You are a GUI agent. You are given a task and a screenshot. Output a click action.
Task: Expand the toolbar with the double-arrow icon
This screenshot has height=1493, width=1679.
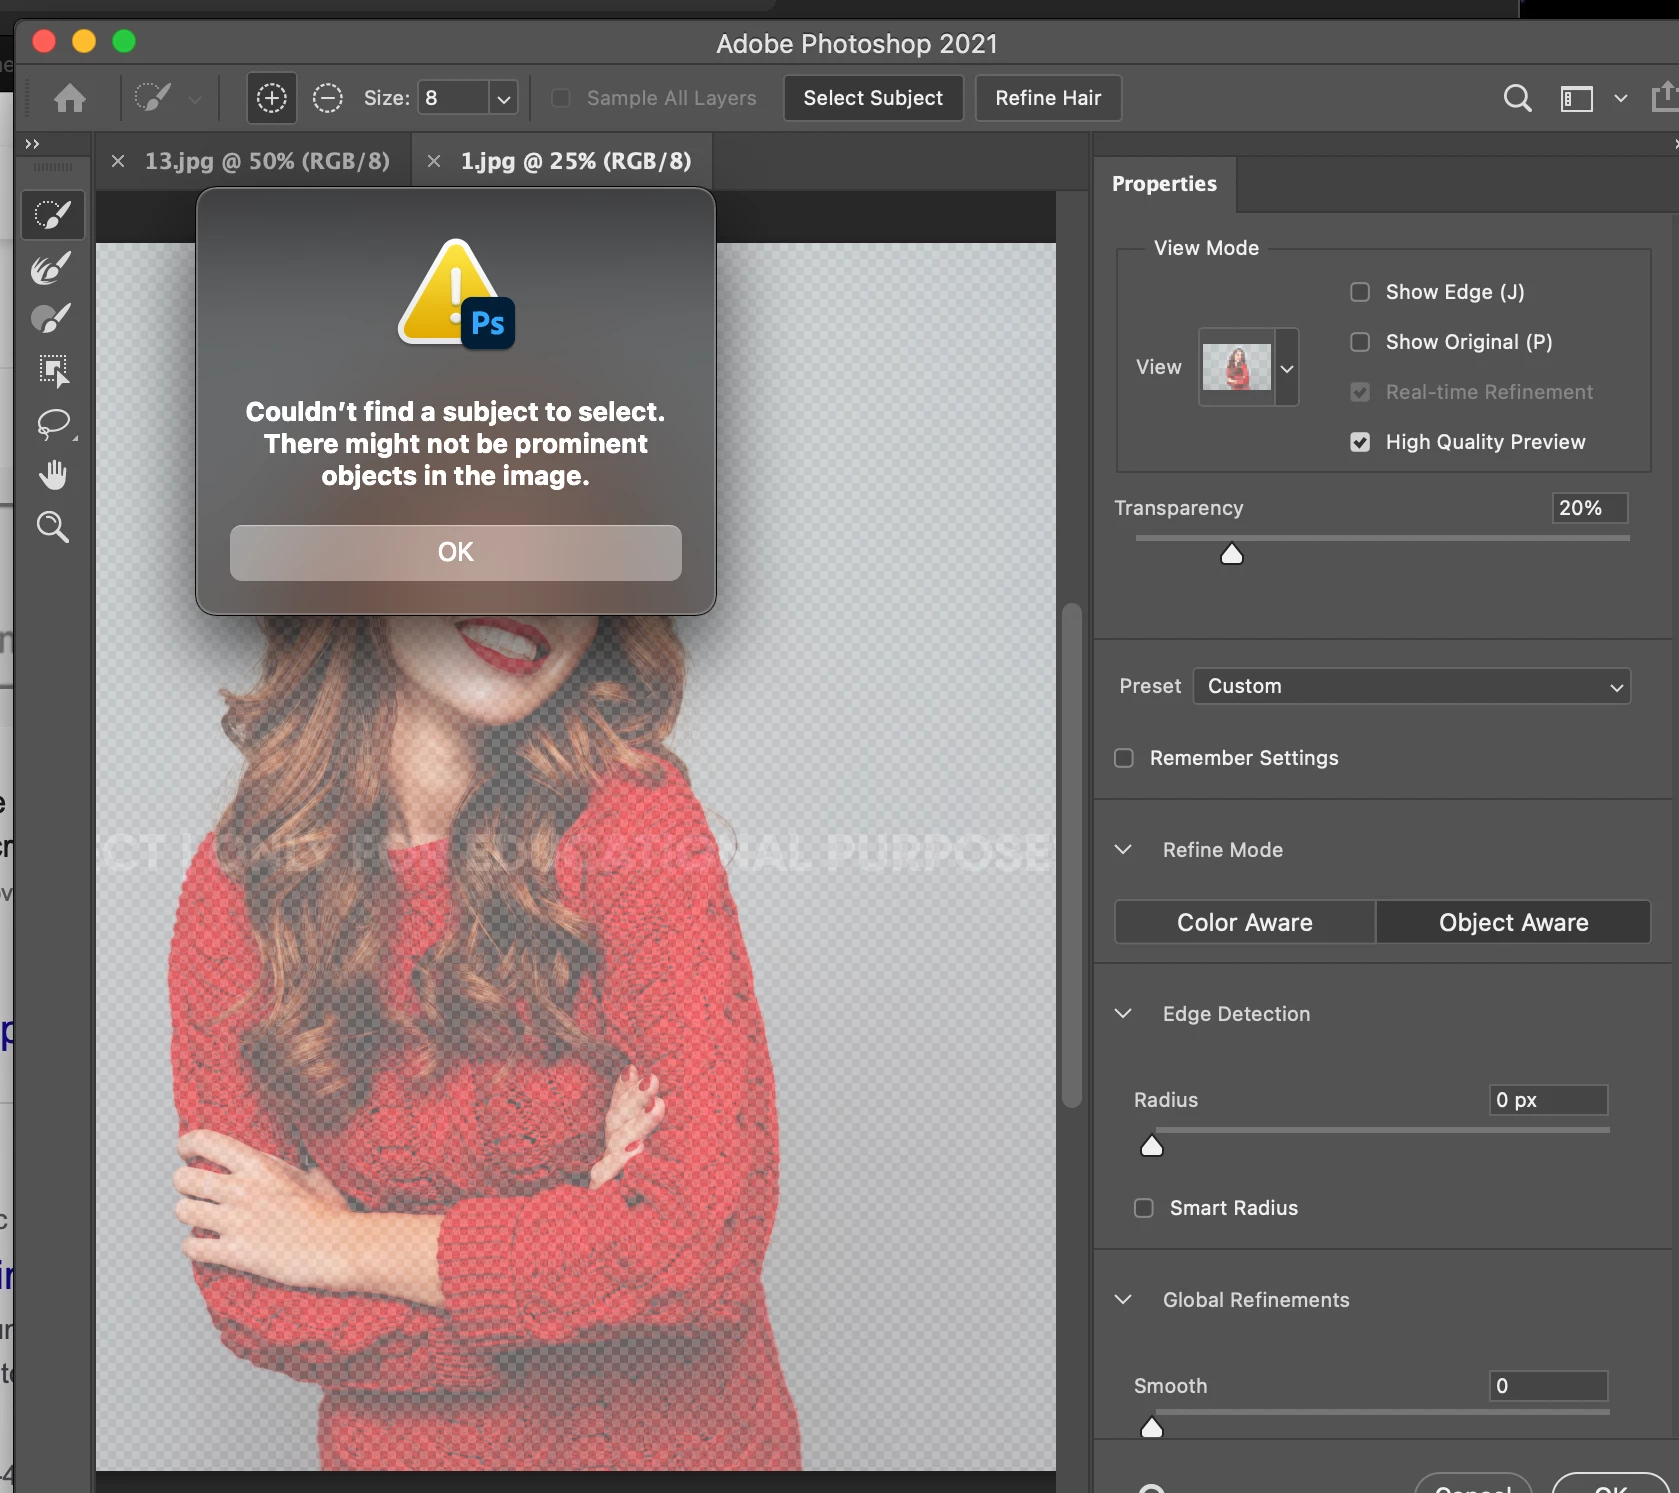pyautogui.click(x=33, y=144)
